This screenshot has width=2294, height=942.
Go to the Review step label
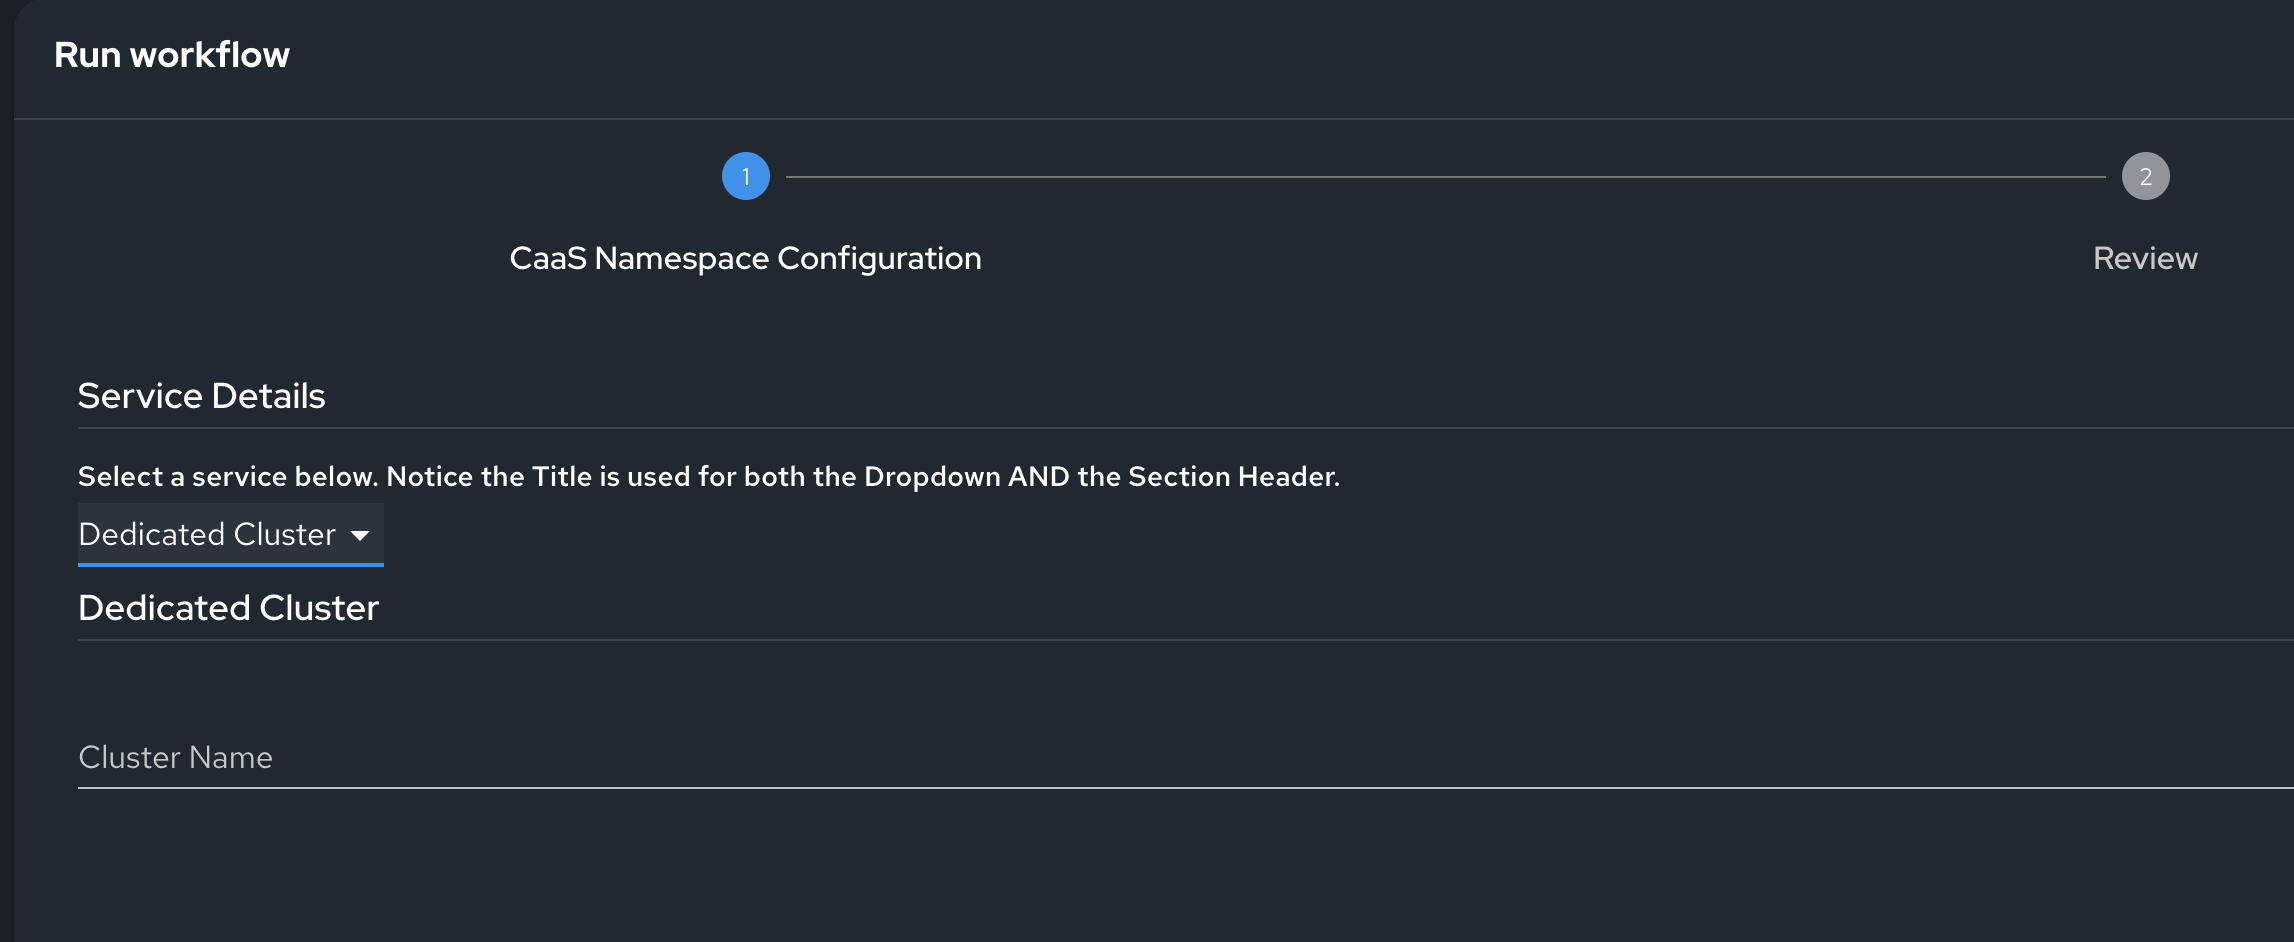2145,258
